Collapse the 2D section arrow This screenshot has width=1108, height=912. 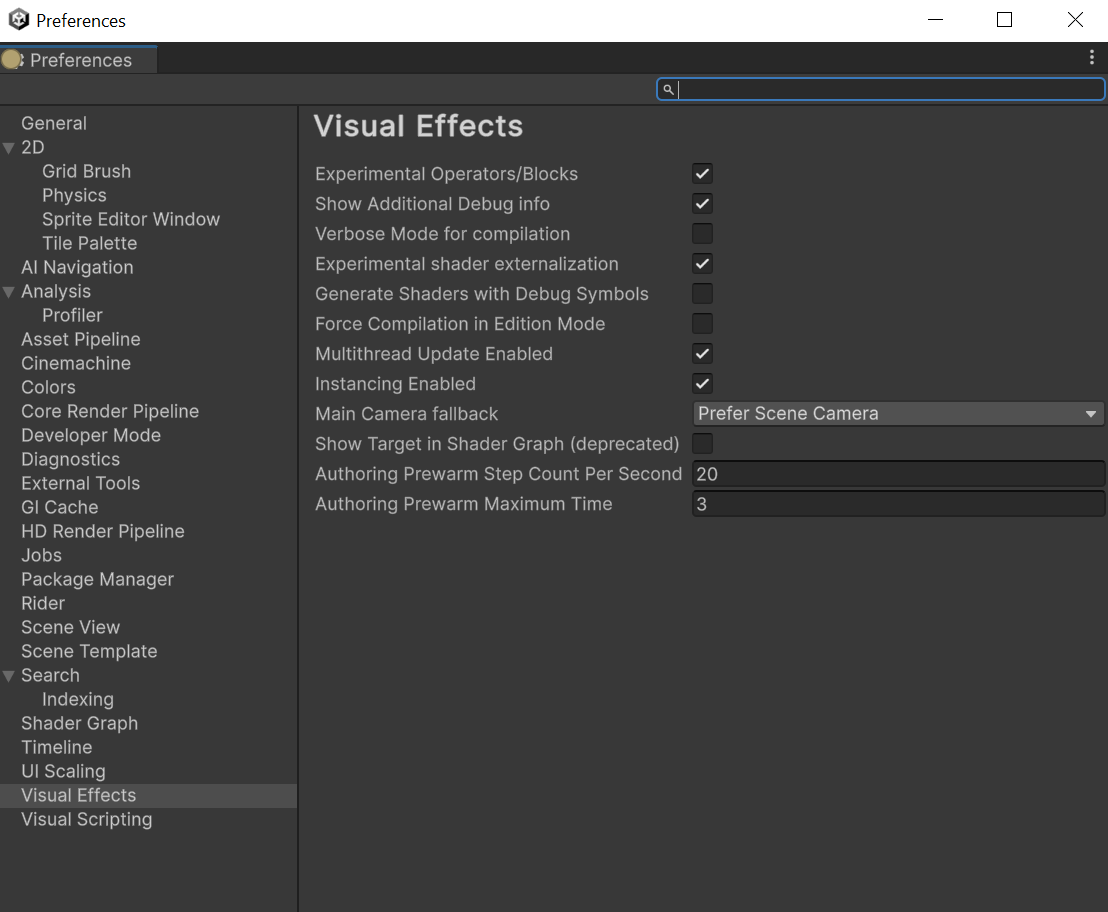coord(9,148)
